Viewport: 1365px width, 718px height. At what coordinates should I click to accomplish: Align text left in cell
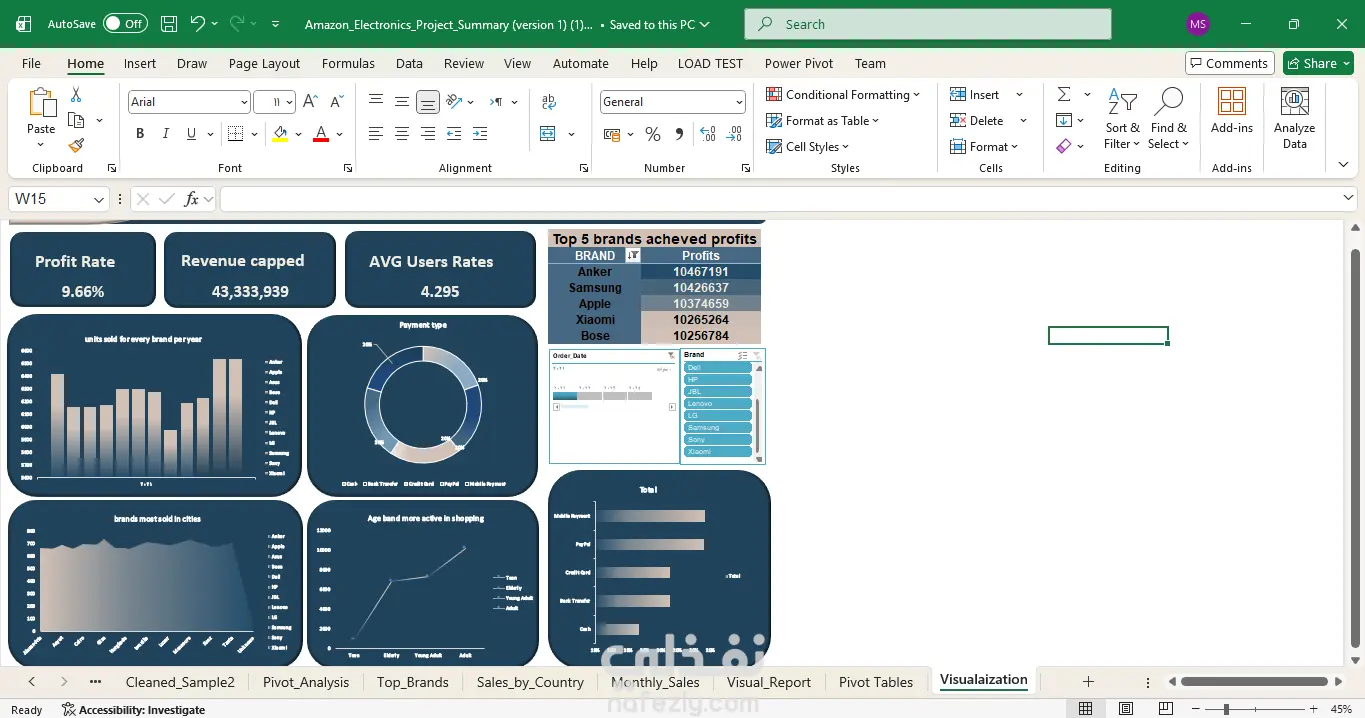click(376, 134)
